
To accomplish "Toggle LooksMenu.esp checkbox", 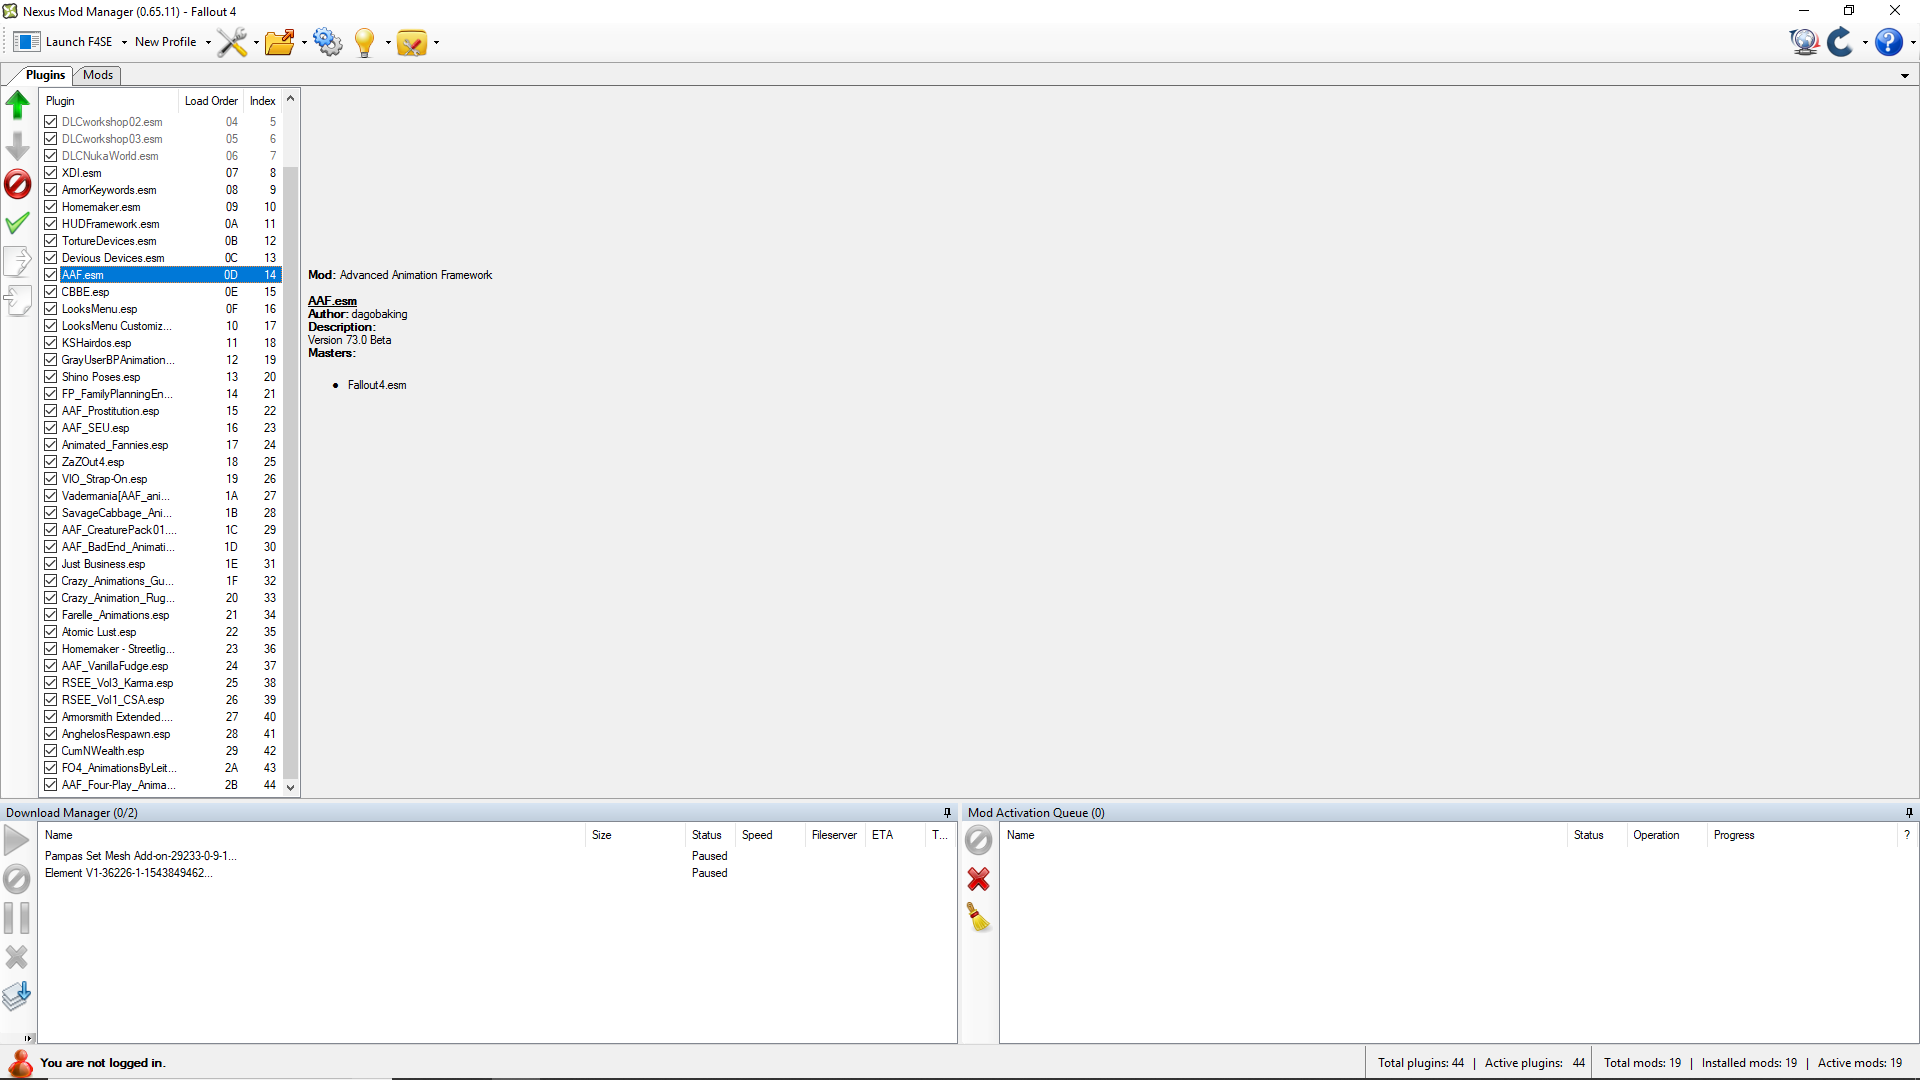I will pyautogui.click(x=51, y=309).
